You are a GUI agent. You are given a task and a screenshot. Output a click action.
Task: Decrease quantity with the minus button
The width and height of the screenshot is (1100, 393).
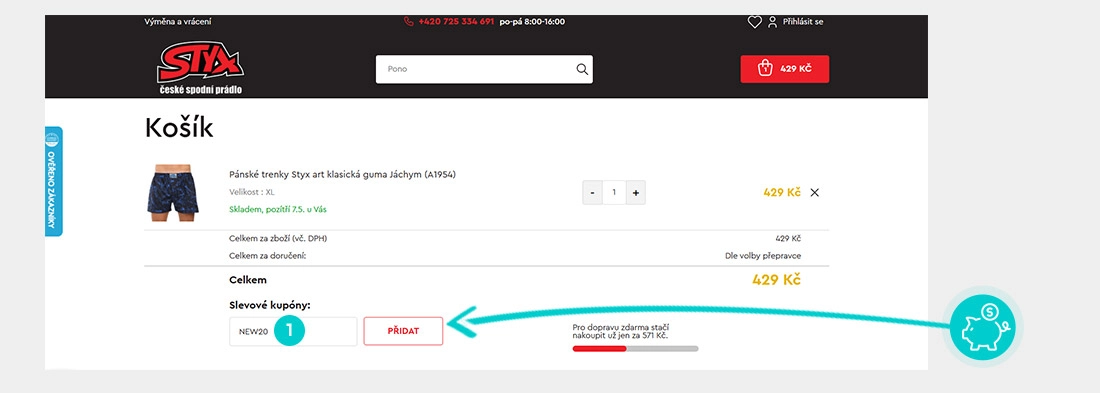[x=593, y=192]
